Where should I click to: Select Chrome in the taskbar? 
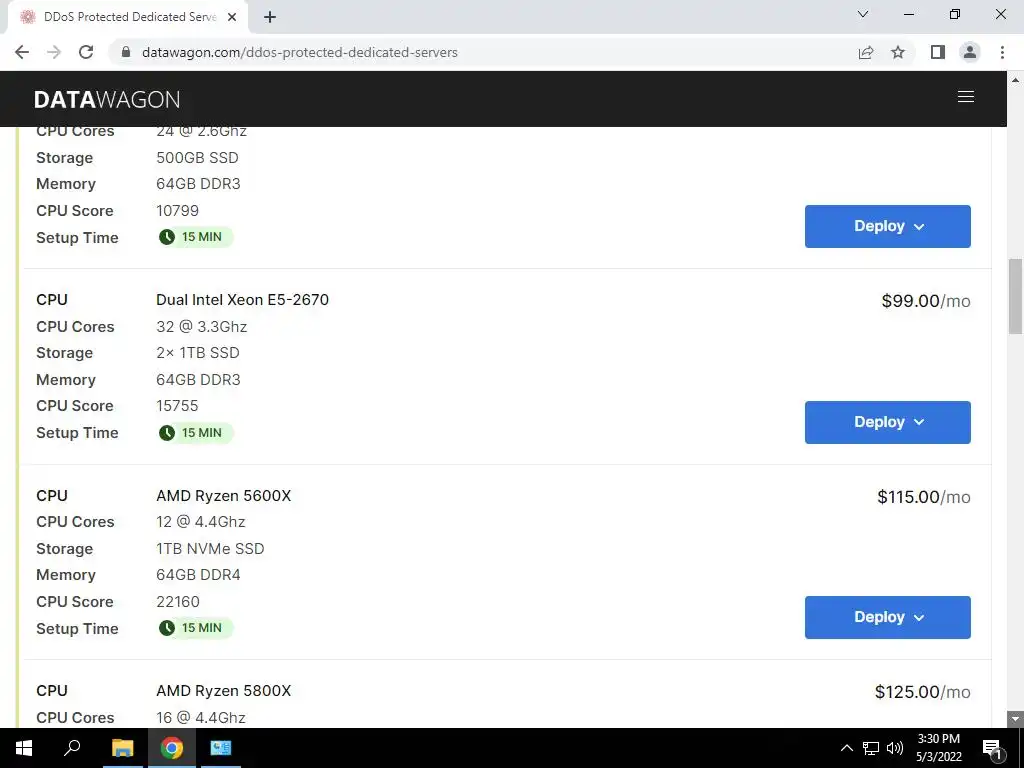click(x=172, y=748)
